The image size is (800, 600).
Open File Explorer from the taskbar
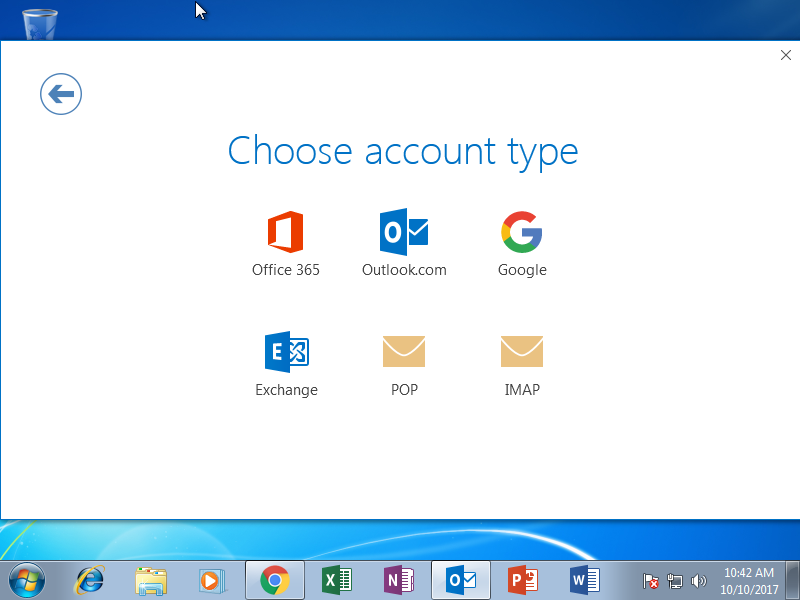click(151, 581)
